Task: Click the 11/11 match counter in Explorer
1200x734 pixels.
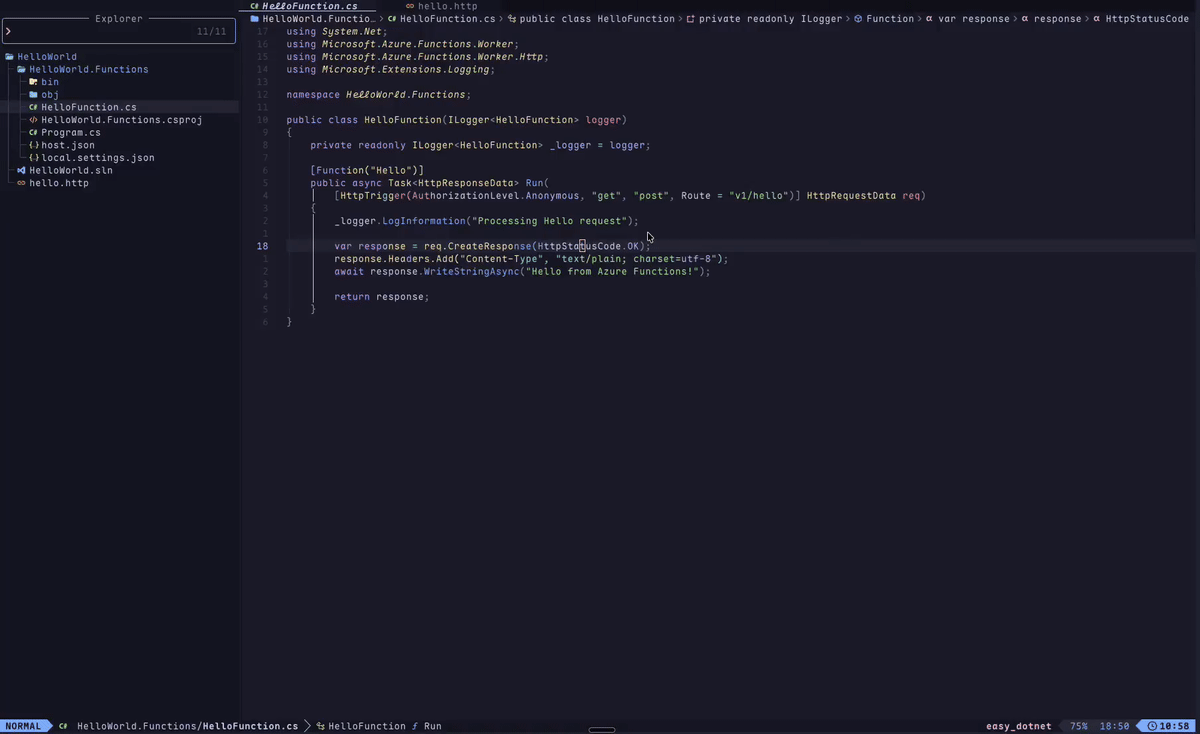Action: click(x=211, y=32)
